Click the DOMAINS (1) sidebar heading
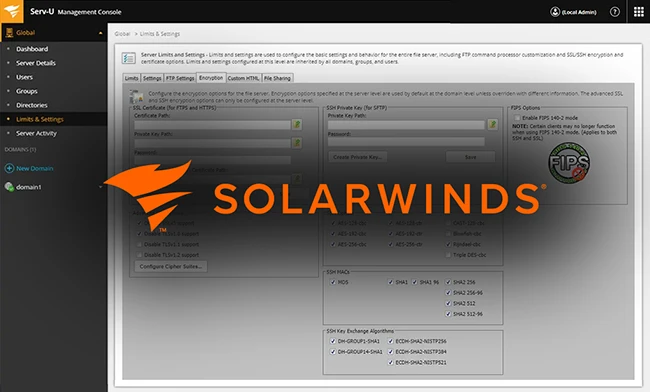 20,150
